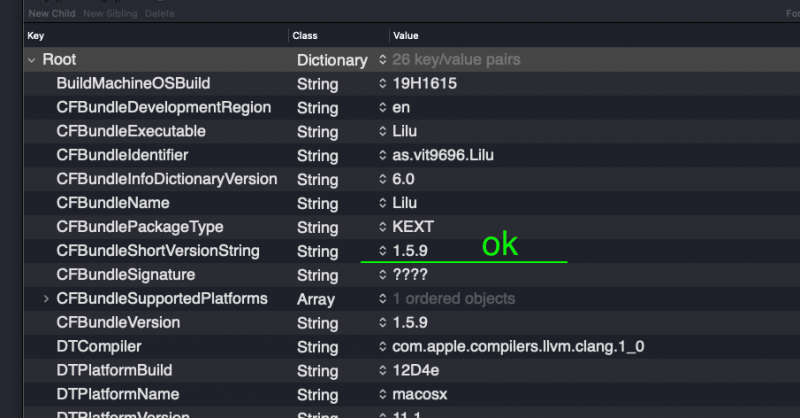This screenshot has height=418, width=800.
Task: Open the type popup for BuildMachineOSBuild value
Action: [x=382, y=84]
